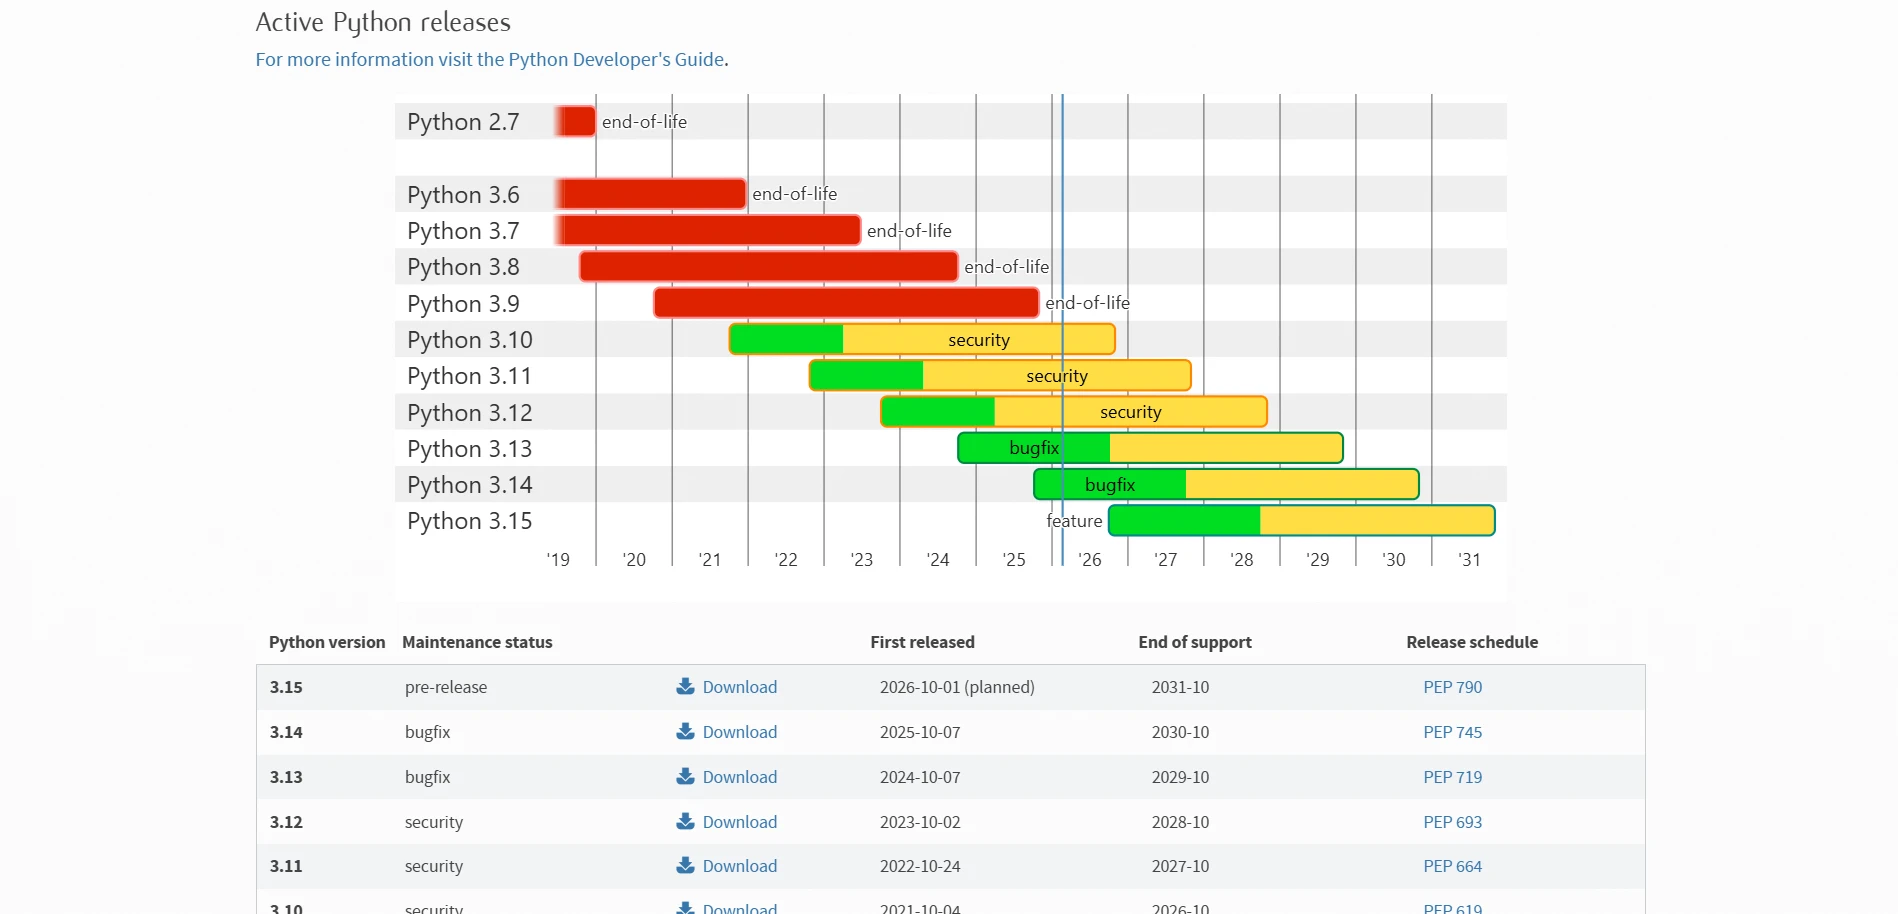The image size is (1898, 914).
Task: Open PEP 745 release schedule
Action: point(1452,732)
